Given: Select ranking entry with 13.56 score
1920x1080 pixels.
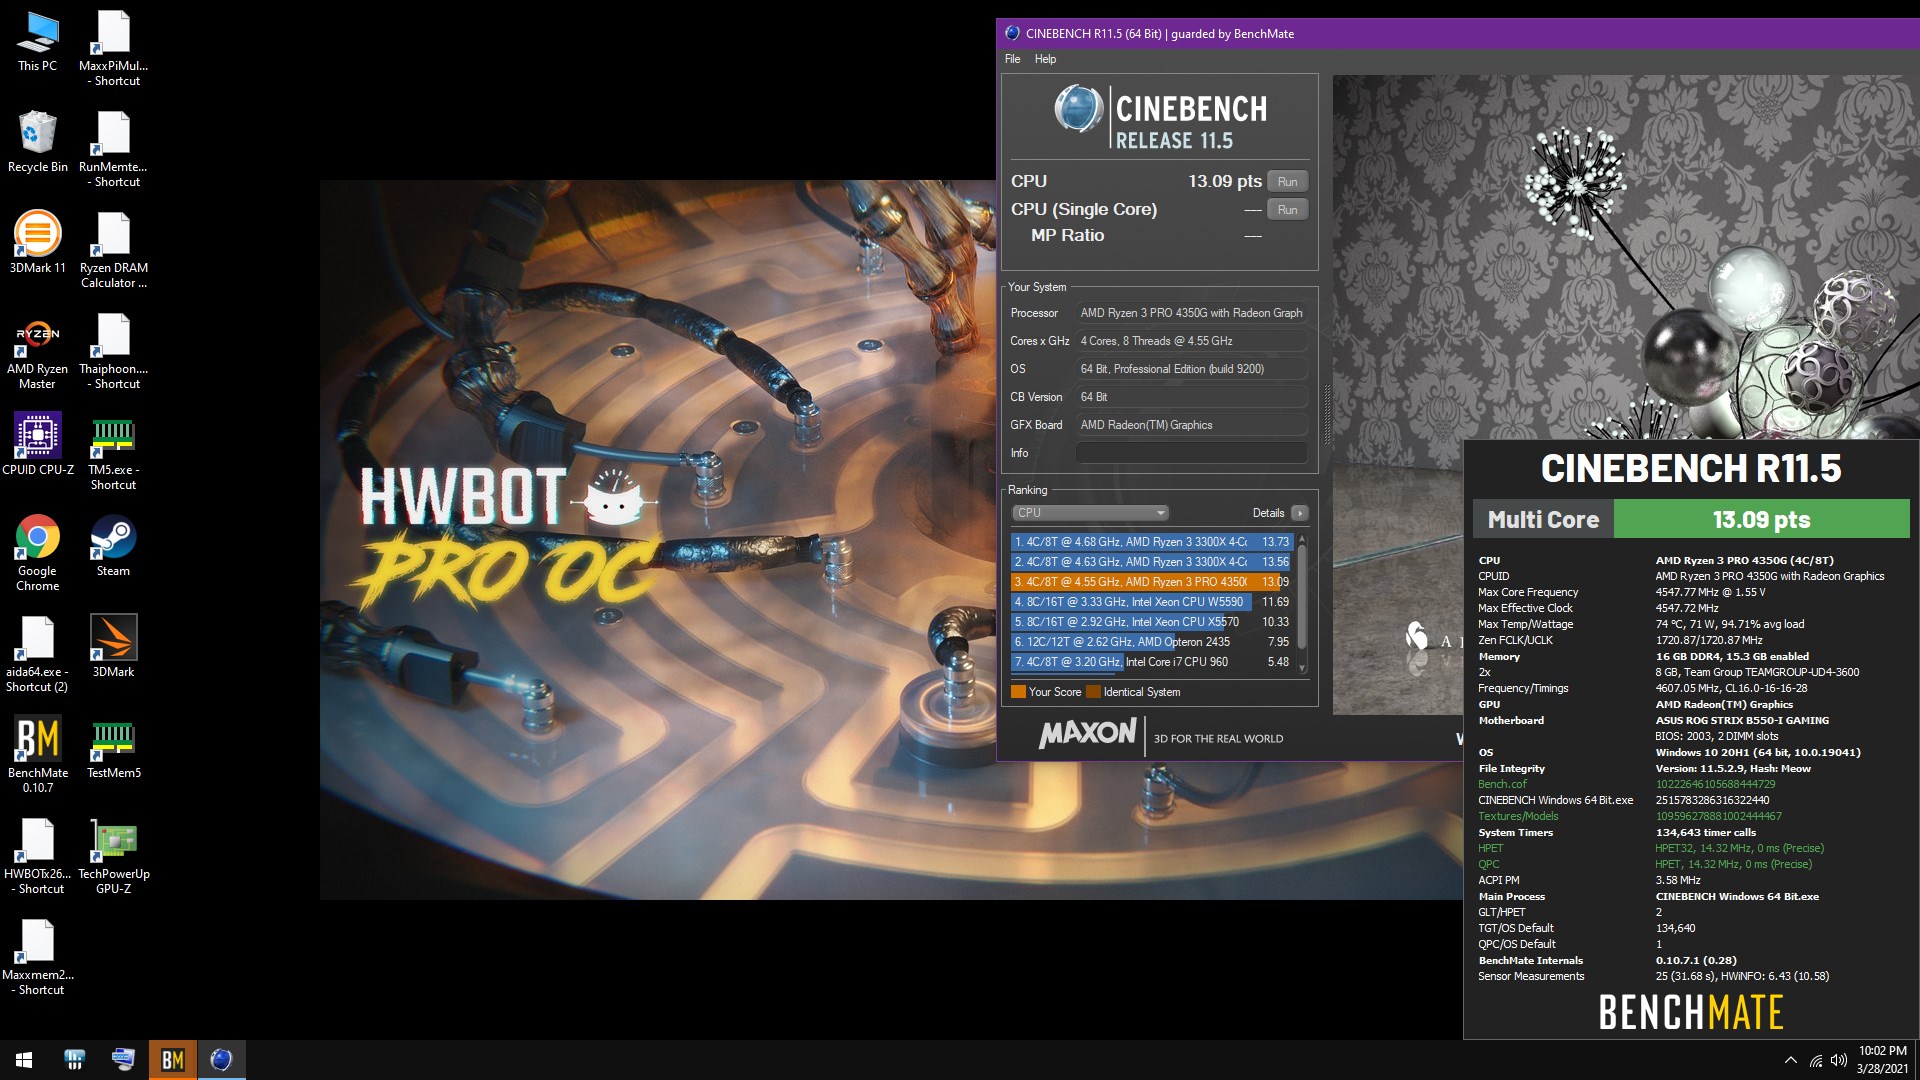Looking at the screenshot, I should (x=1152, y=562).
